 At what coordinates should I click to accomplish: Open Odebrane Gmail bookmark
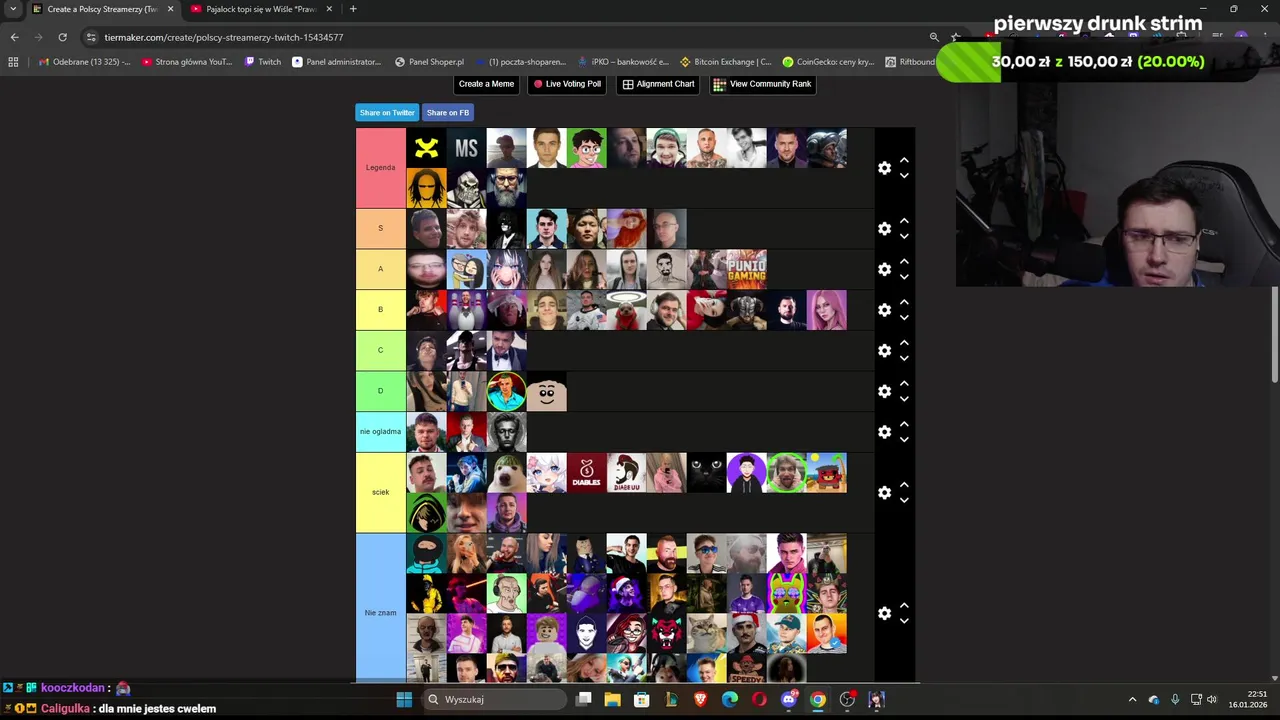tap(84, 62)
